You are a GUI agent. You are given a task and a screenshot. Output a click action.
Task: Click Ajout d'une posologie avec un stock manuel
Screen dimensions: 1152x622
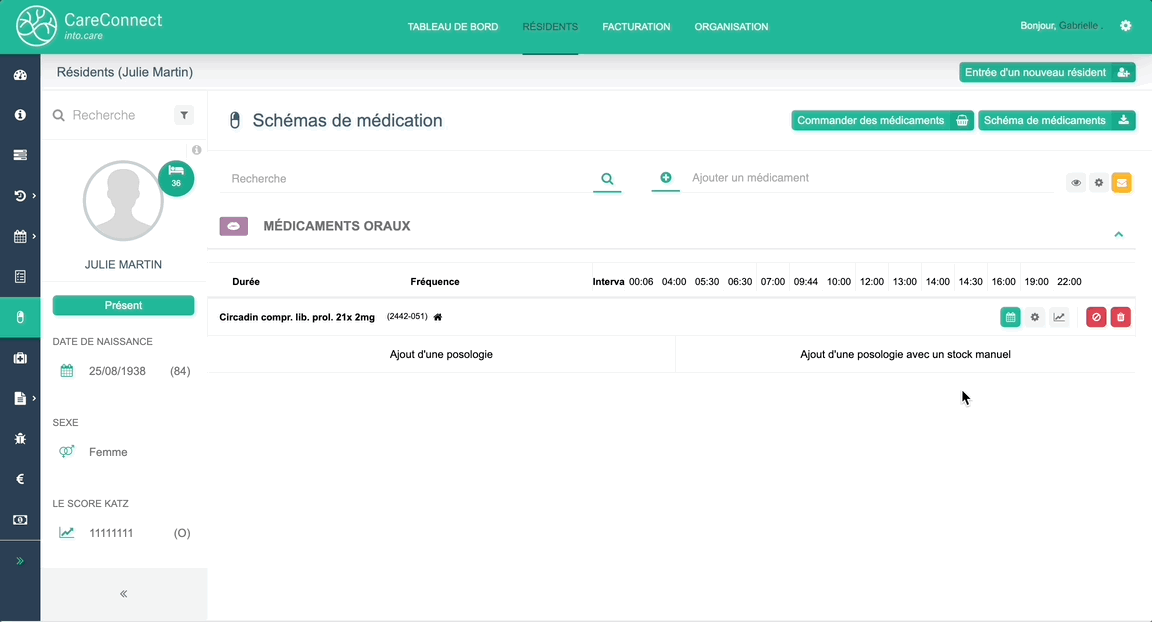905,354
